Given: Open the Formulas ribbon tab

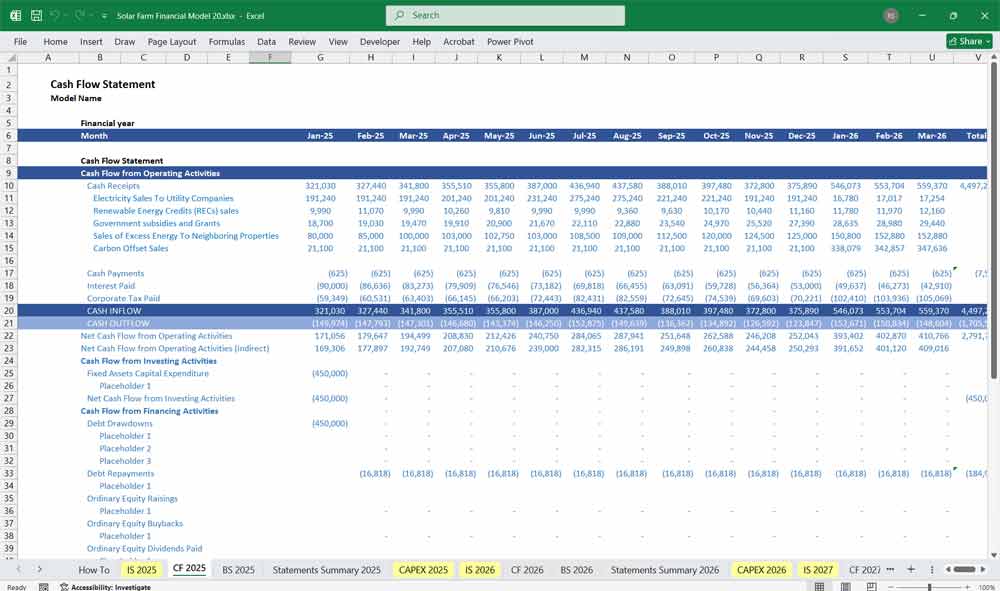Looking at the screenshot, I should (226, 42).
